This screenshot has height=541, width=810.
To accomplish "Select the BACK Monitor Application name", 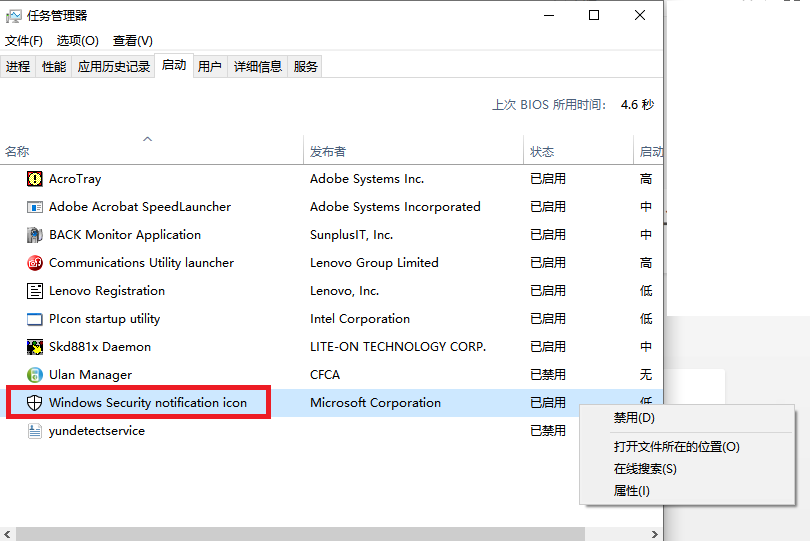I will 125,235.
